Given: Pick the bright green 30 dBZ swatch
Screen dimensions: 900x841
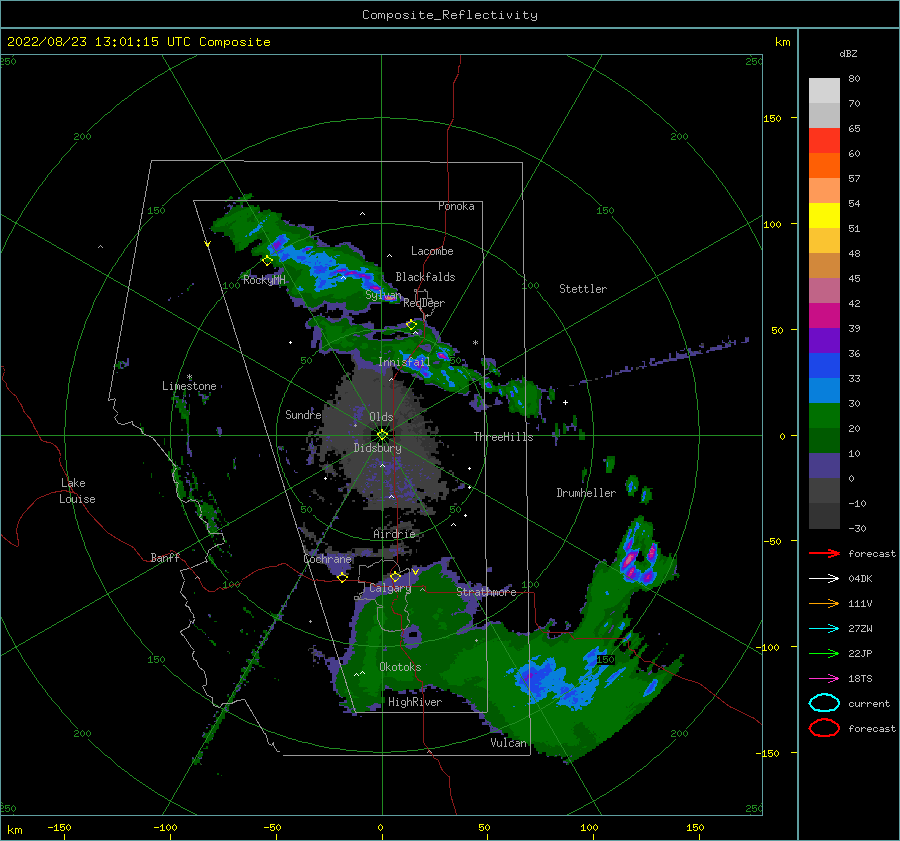Looking at the screenshot, I should 824,415.
